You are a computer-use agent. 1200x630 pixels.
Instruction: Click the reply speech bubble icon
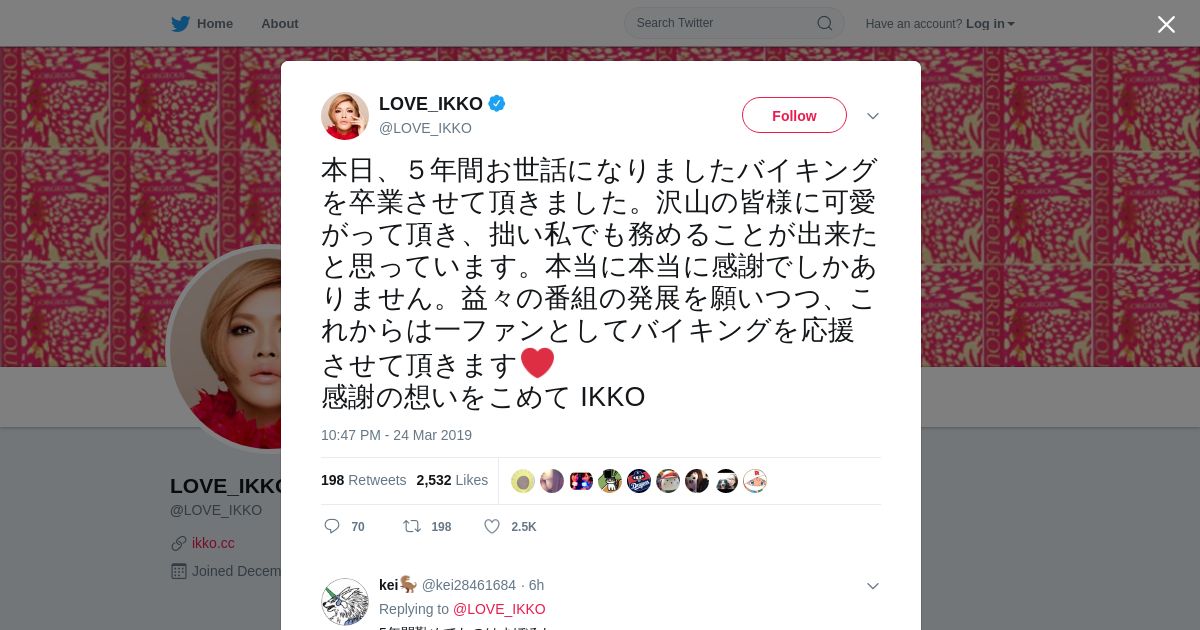[x=332, y=526]
